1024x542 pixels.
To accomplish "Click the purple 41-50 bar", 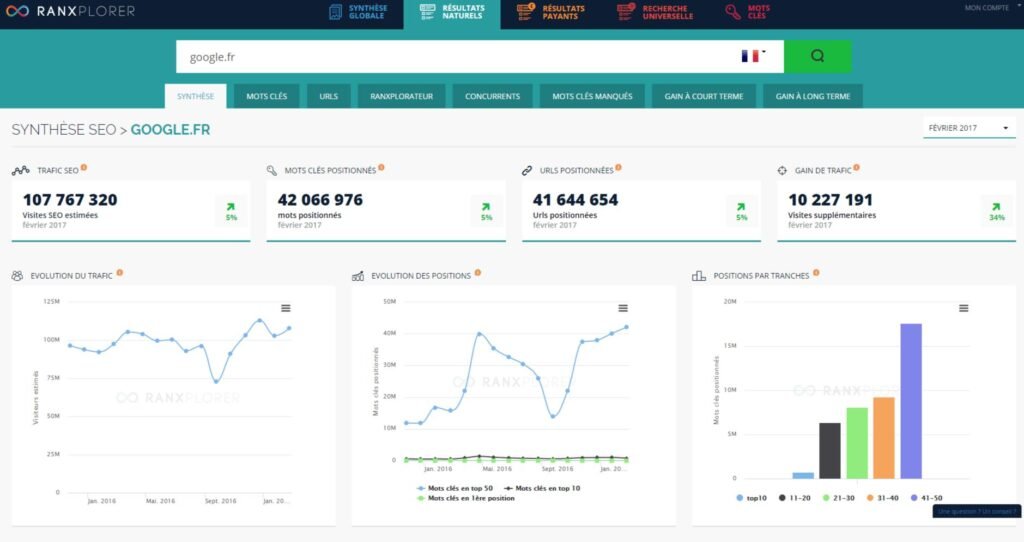I will coord(911,401).
